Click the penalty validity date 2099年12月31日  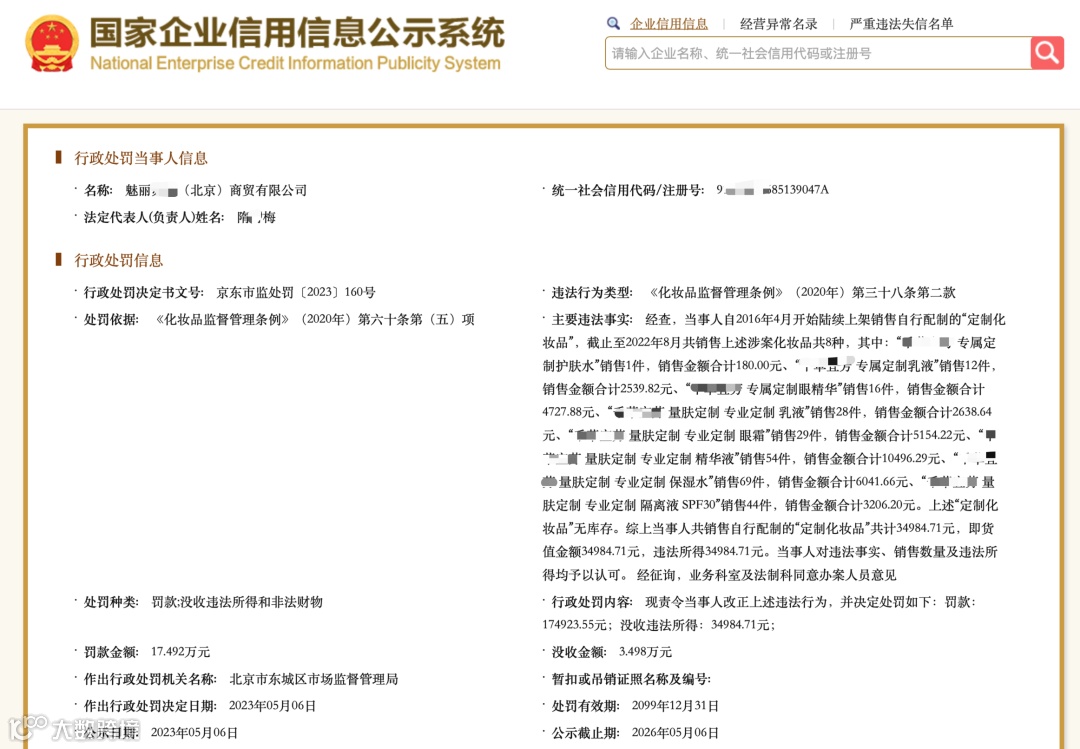pyautogui.click(x=675, y=706)
